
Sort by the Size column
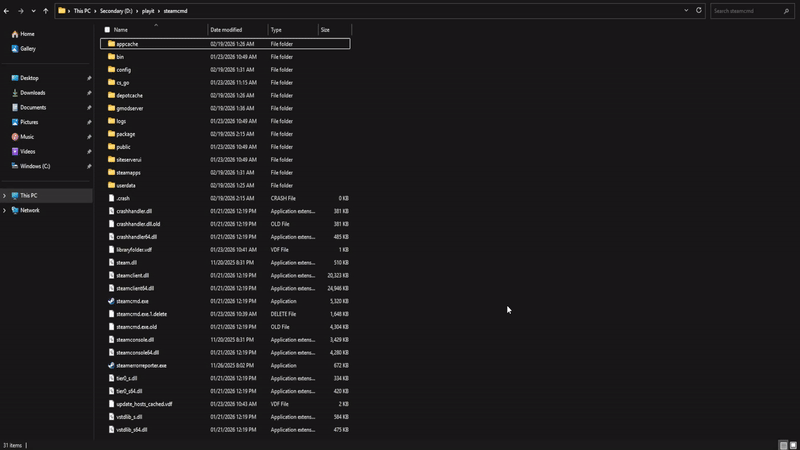pos(325,30)
